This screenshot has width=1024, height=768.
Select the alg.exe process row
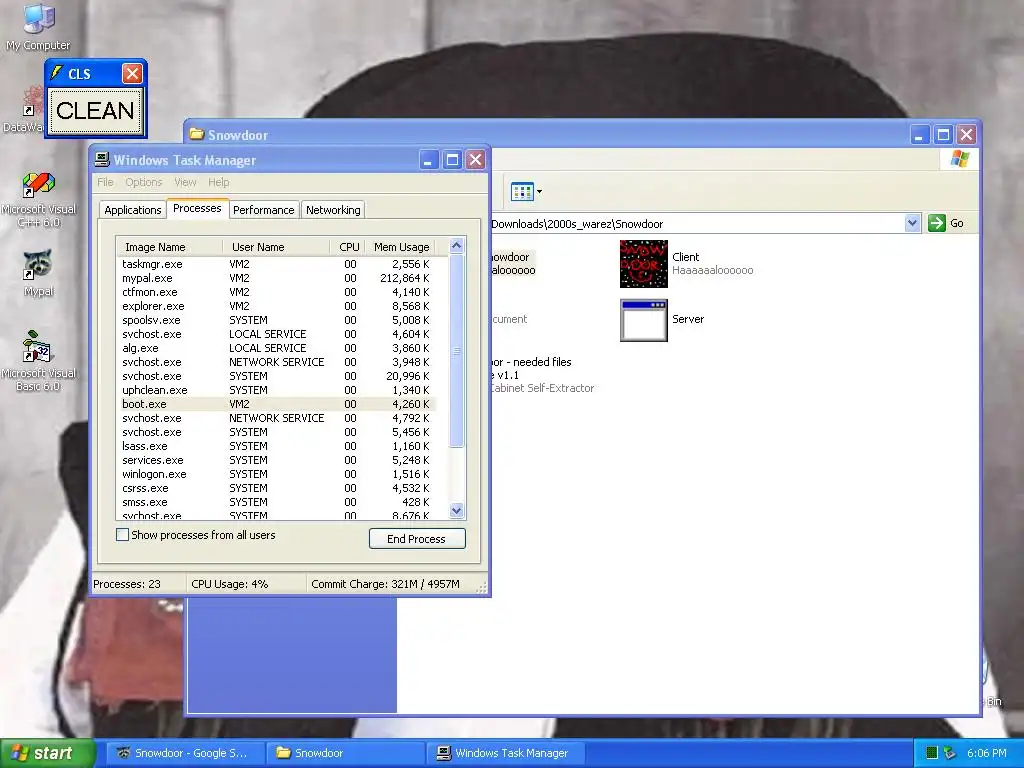276,348
